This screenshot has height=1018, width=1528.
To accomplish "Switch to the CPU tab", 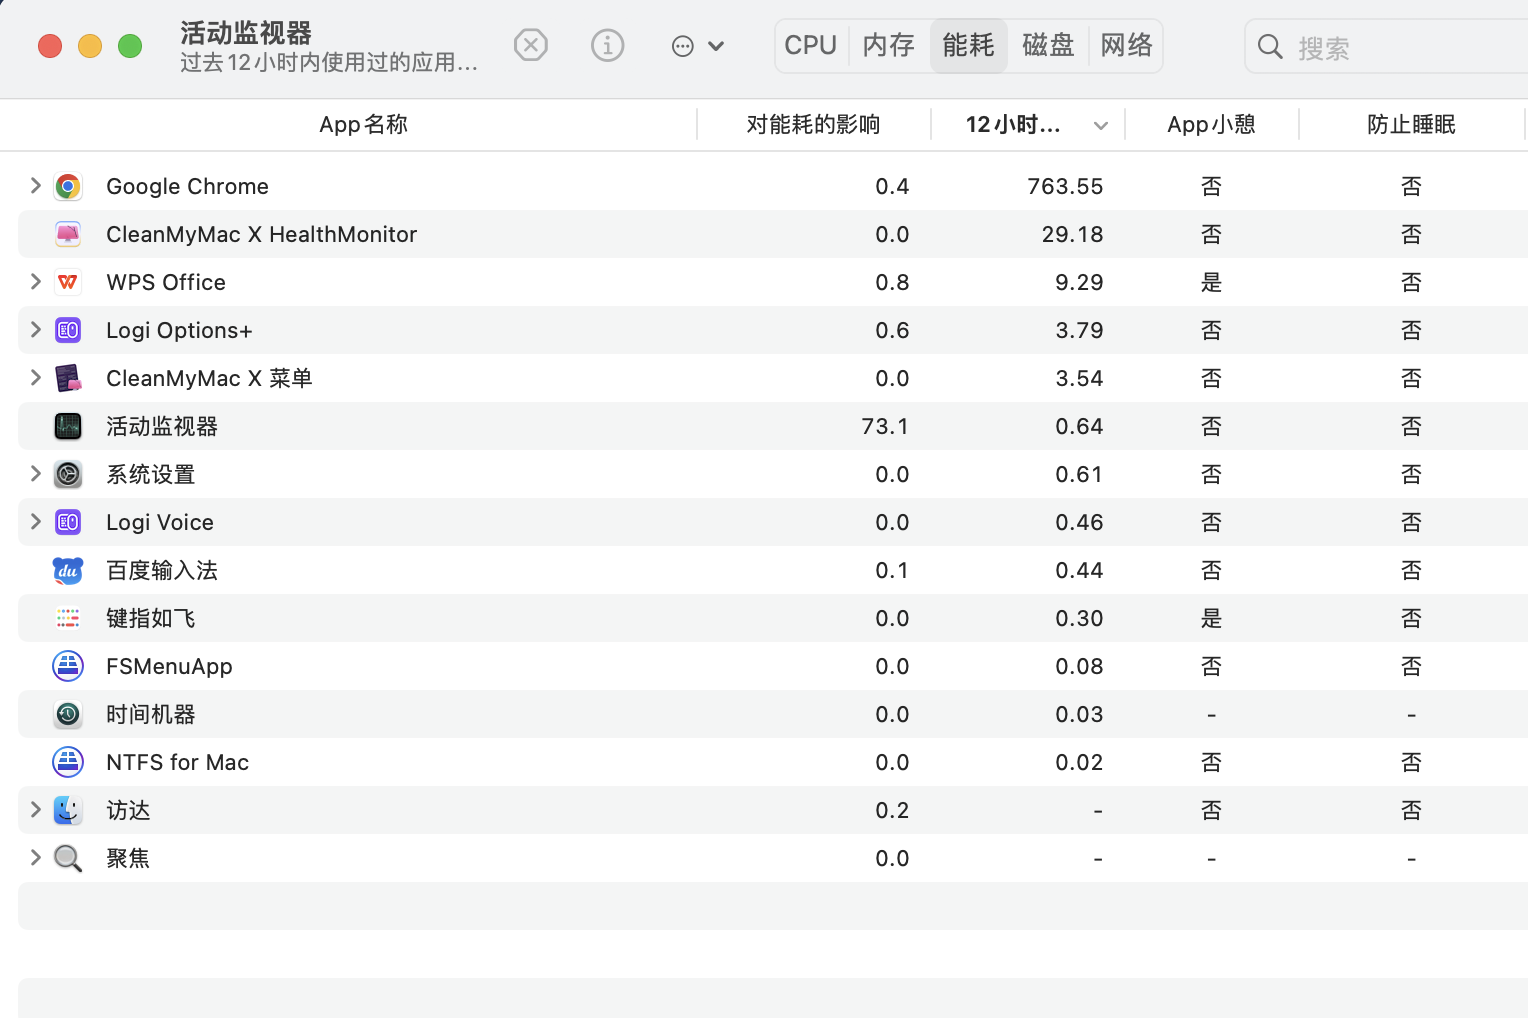I will pyautogui.click(x=810, y=46).
